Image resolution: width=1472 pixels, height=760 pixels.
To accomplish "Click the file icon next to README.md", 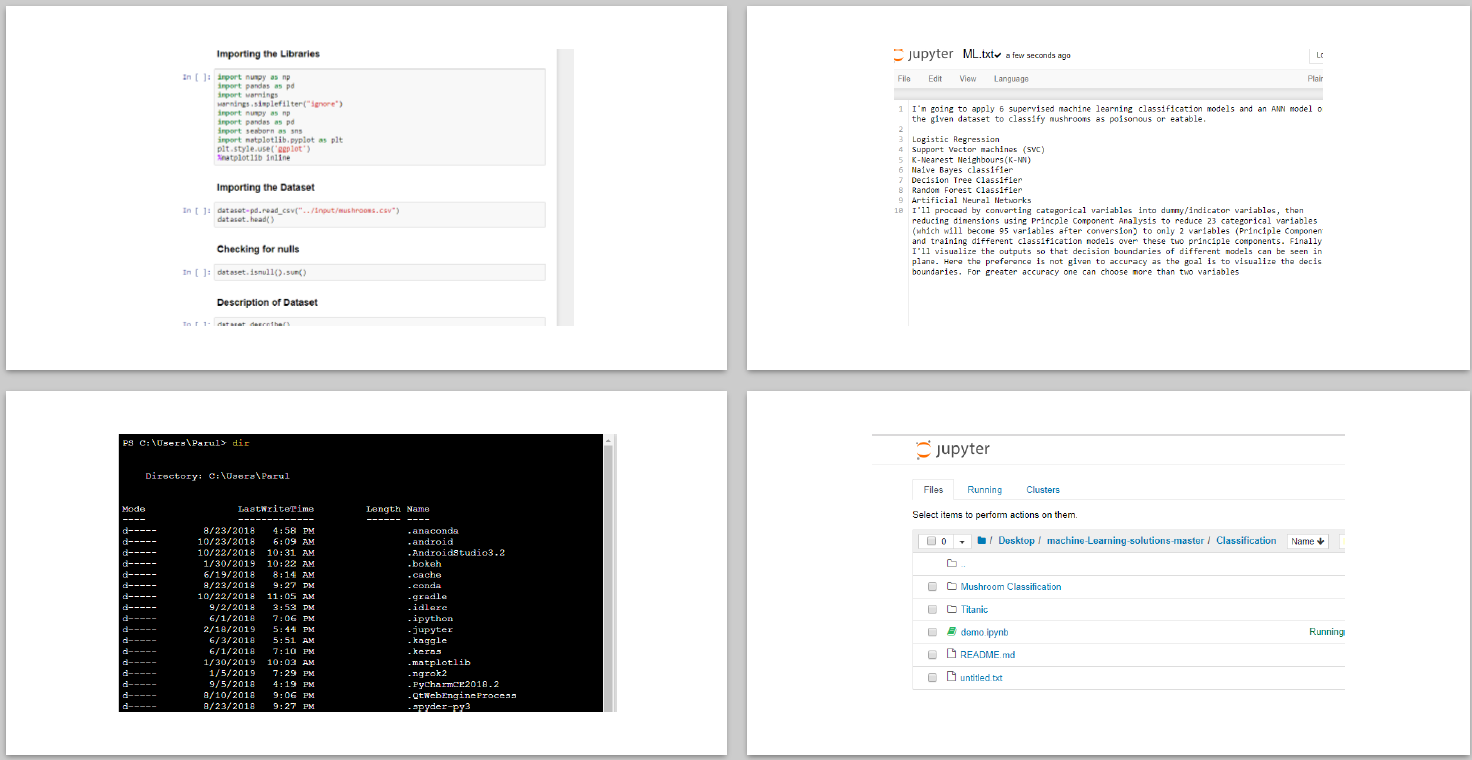I will pos(952,654).
